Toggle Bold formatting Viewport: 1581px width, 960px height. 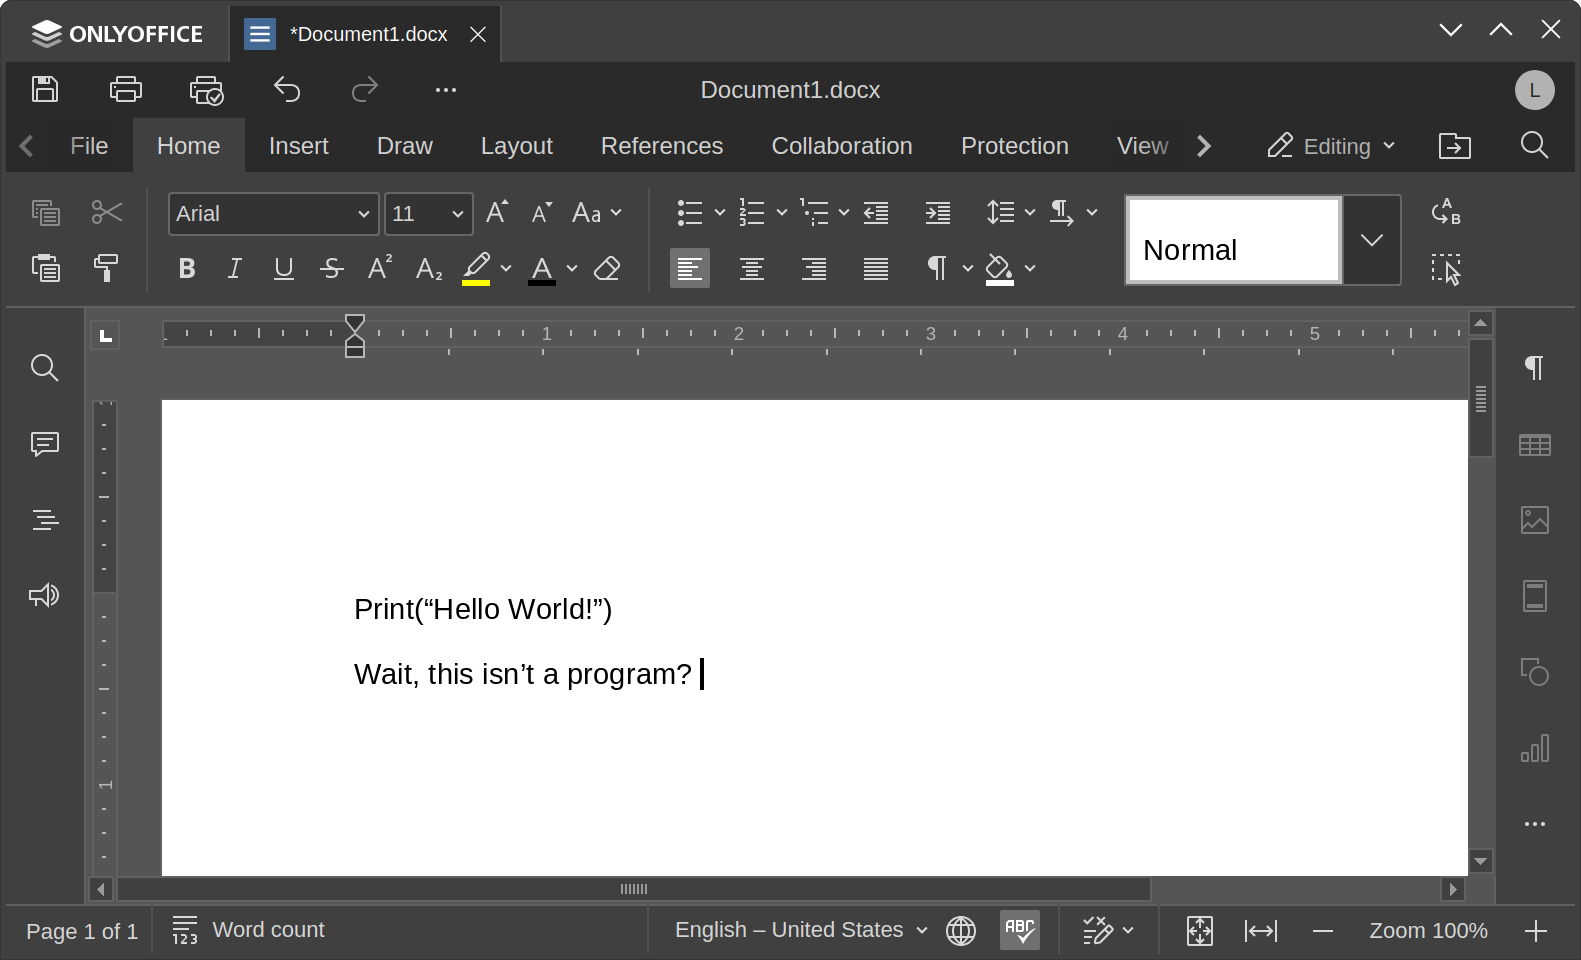click(x=186, y=268)
